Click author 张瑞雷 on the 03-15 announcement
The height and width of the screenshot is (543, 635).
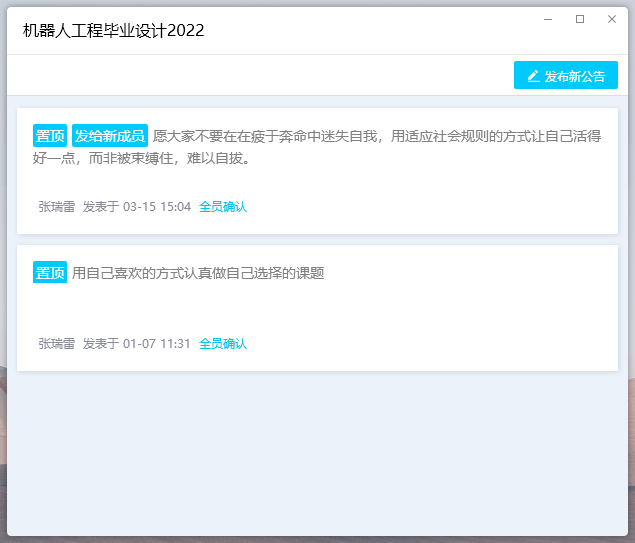[57, 207]
